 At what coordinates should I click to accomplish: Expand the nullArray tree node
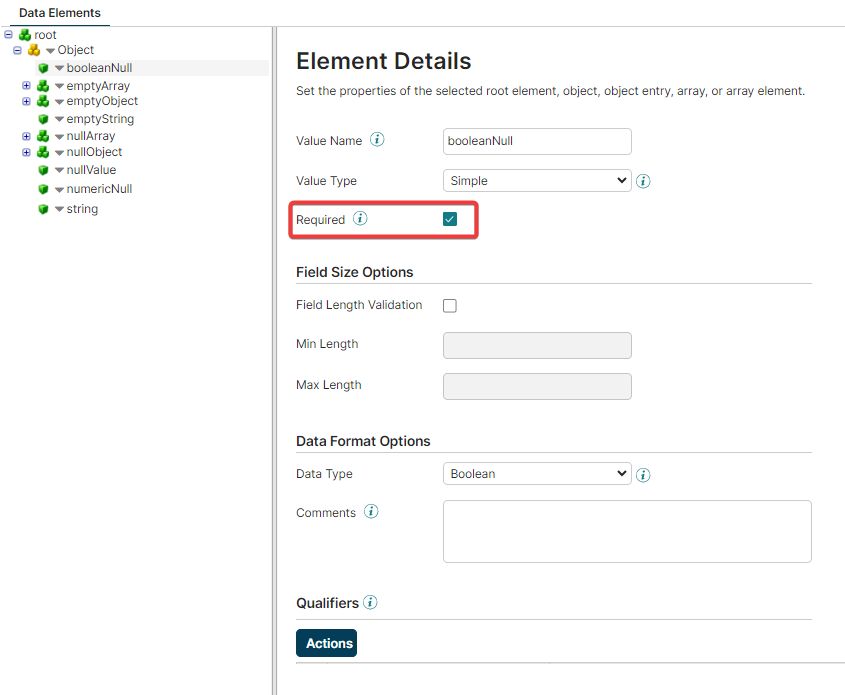(x=27, y=136)
